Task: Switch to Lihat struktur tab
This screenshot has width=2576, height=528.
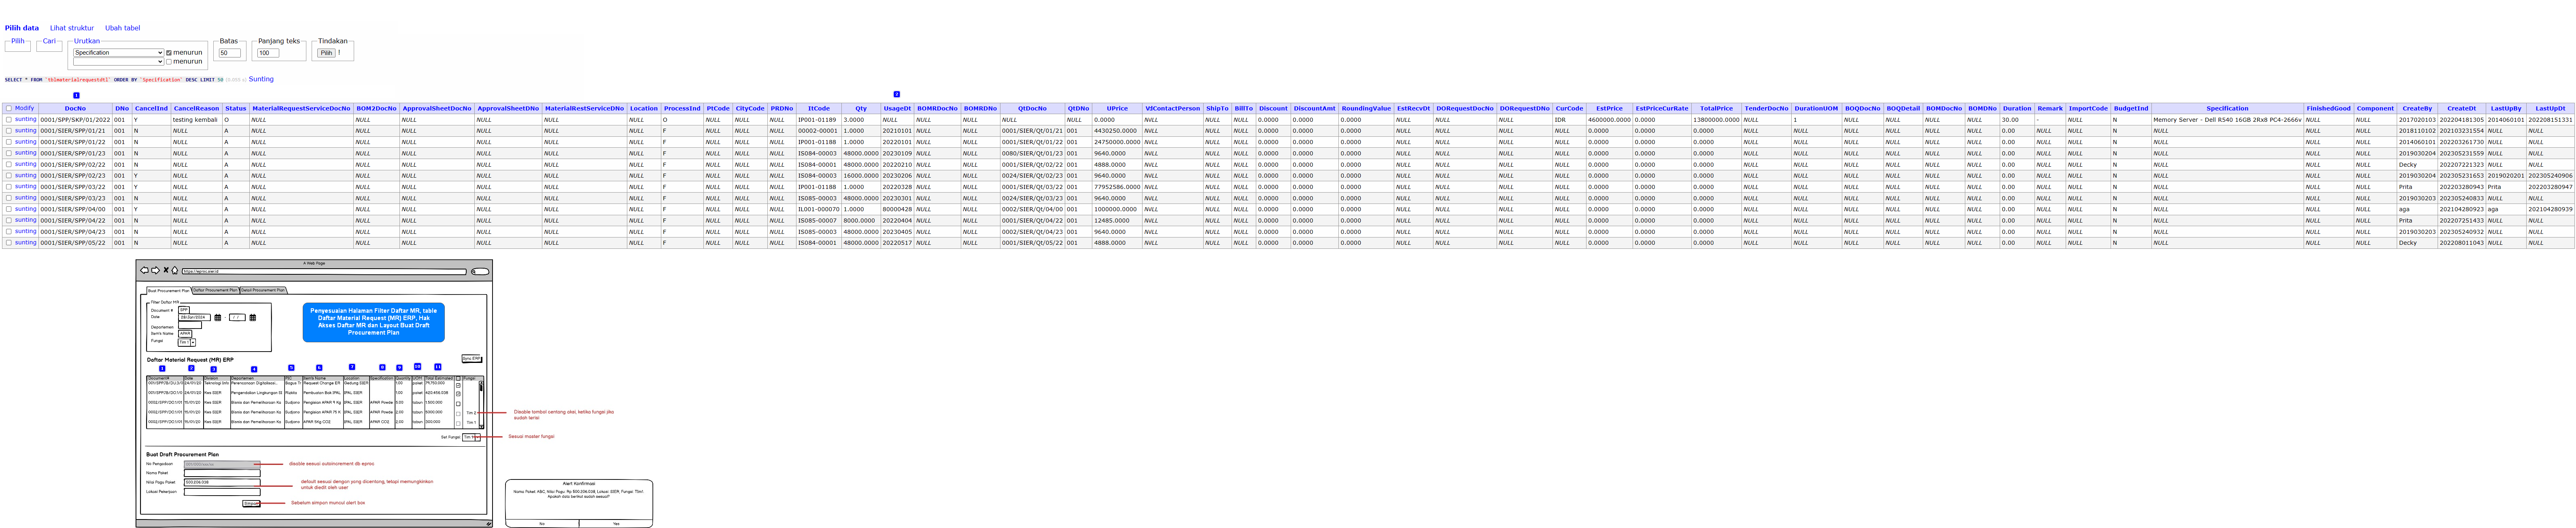Action: coord(72,28)
